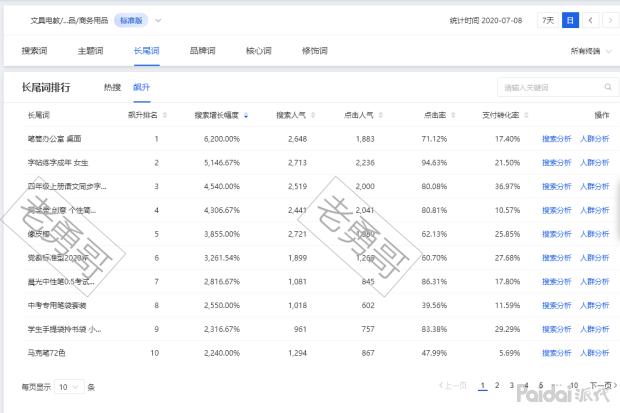Viewport: 620px width, 413px height.
Task: Open the 所有终端 terminal dropdown
Action: click(591, 51)
